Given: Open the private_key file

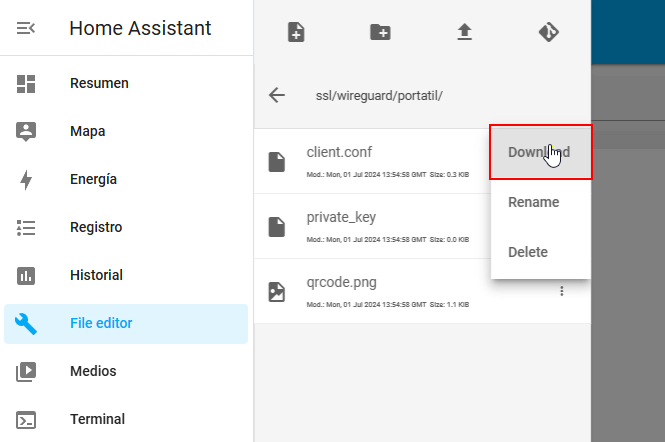Looking at the screenshot, I should [x=341, y=217].
